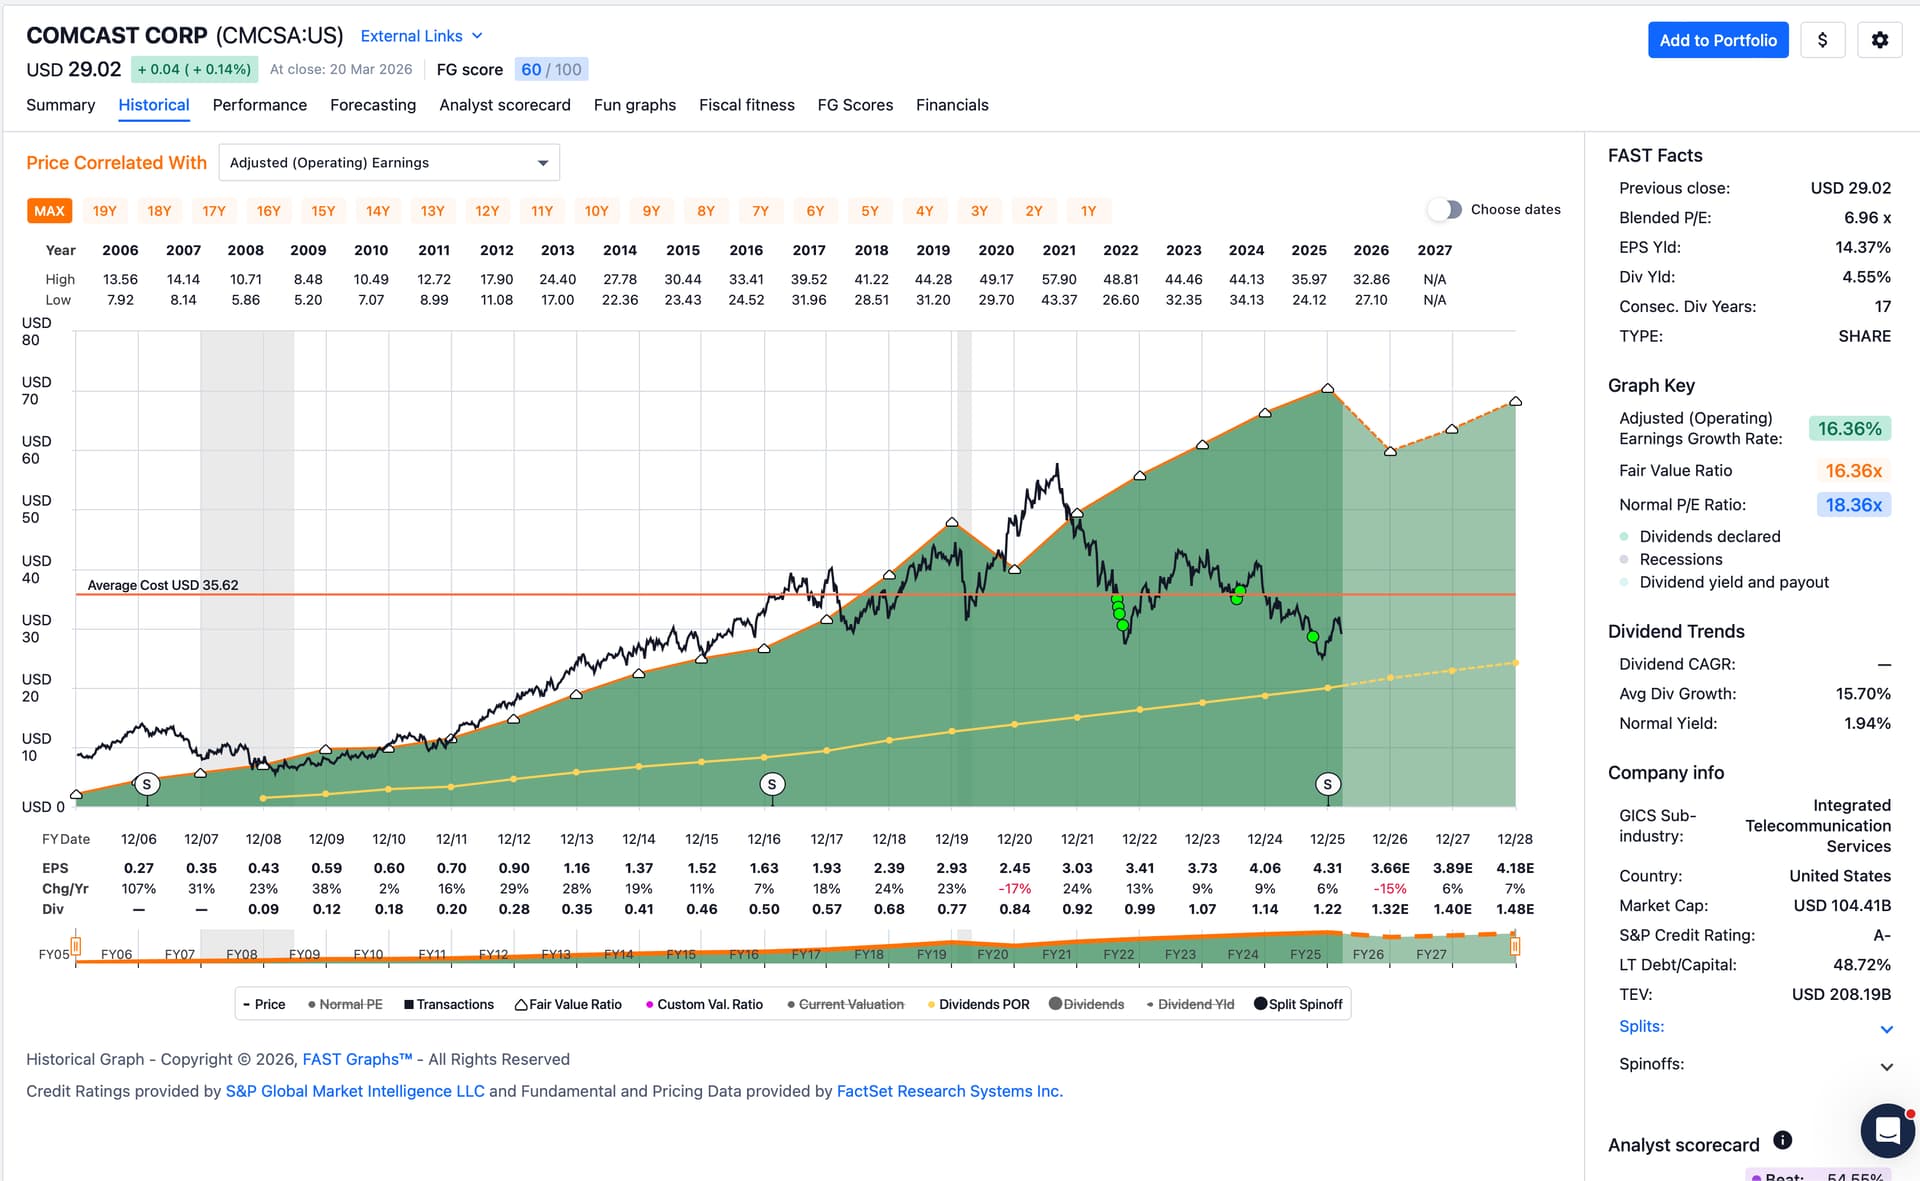Select the 10Y time range button
This screenshot has height=1181, width=1920.
(x=596, y=211)
